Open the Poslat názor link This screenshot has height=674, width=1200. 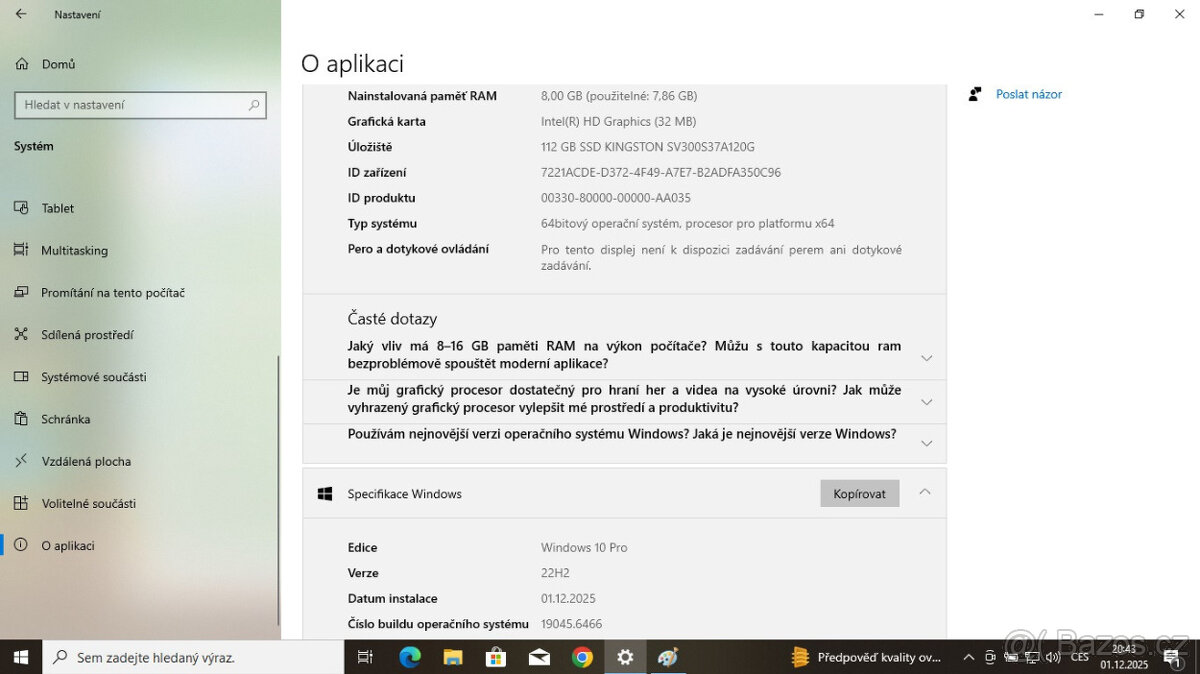tap(1028, 93)
